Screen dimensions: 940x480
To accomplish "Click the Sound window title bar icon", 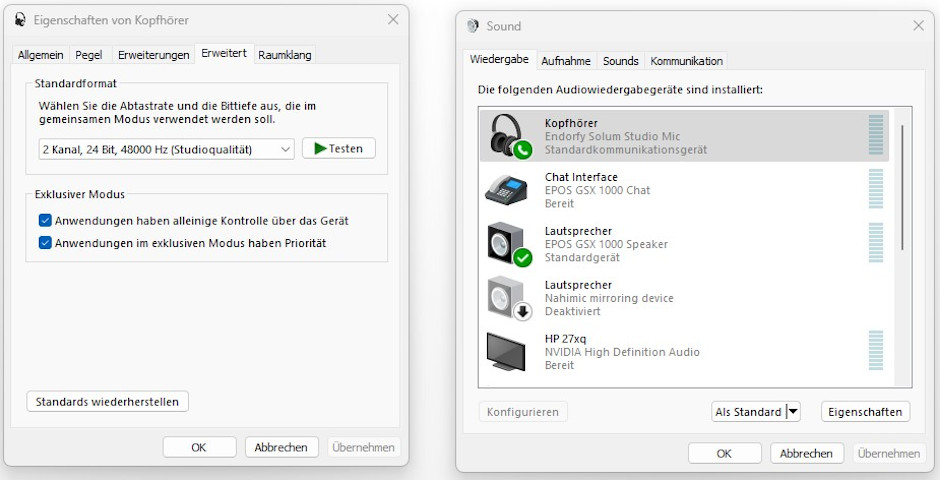I will coord(473,26).
